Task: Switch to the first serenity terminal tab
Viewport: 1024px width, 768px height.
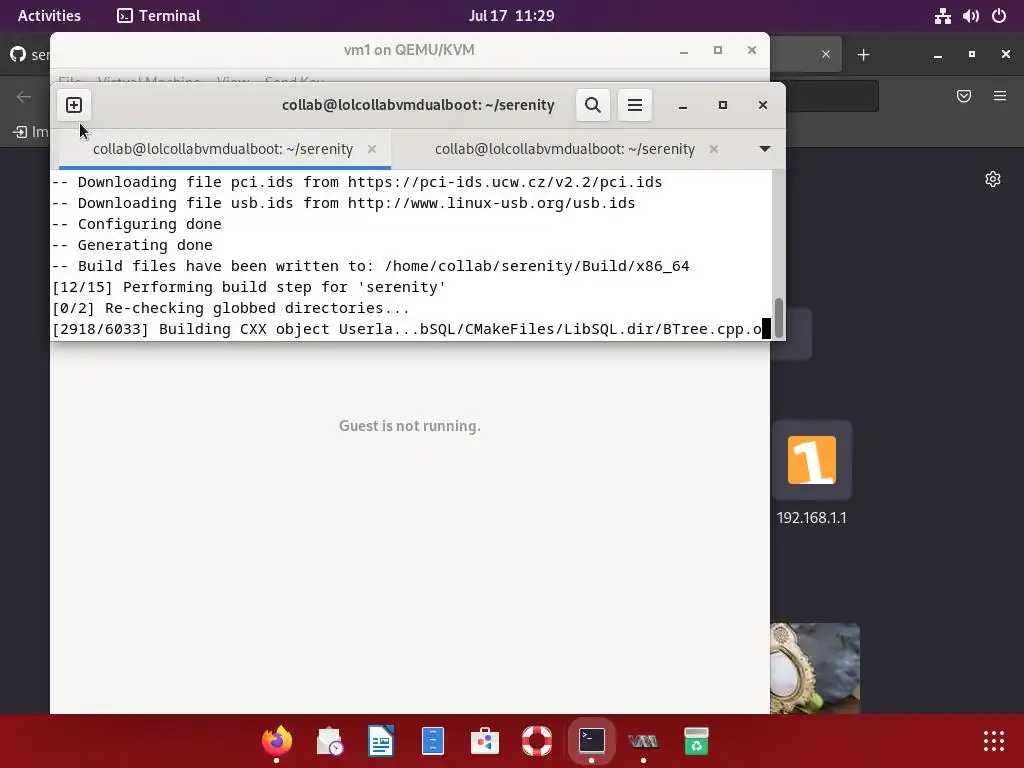Action: click(x=223, y=149)
